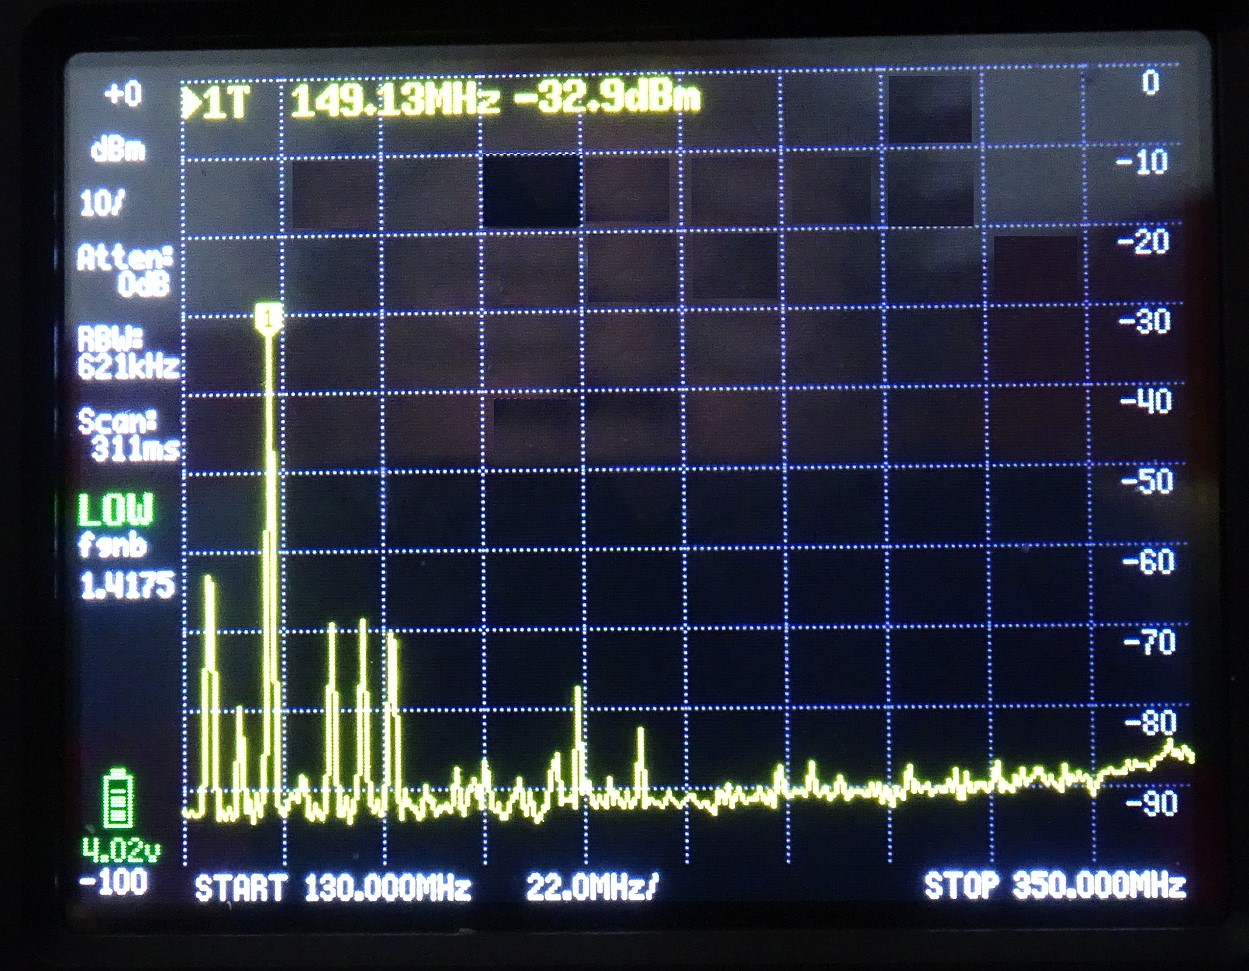
Task: Set the STOP 350.000MHz frequency
Action: pyautogui.click(x=1054, y=886)
